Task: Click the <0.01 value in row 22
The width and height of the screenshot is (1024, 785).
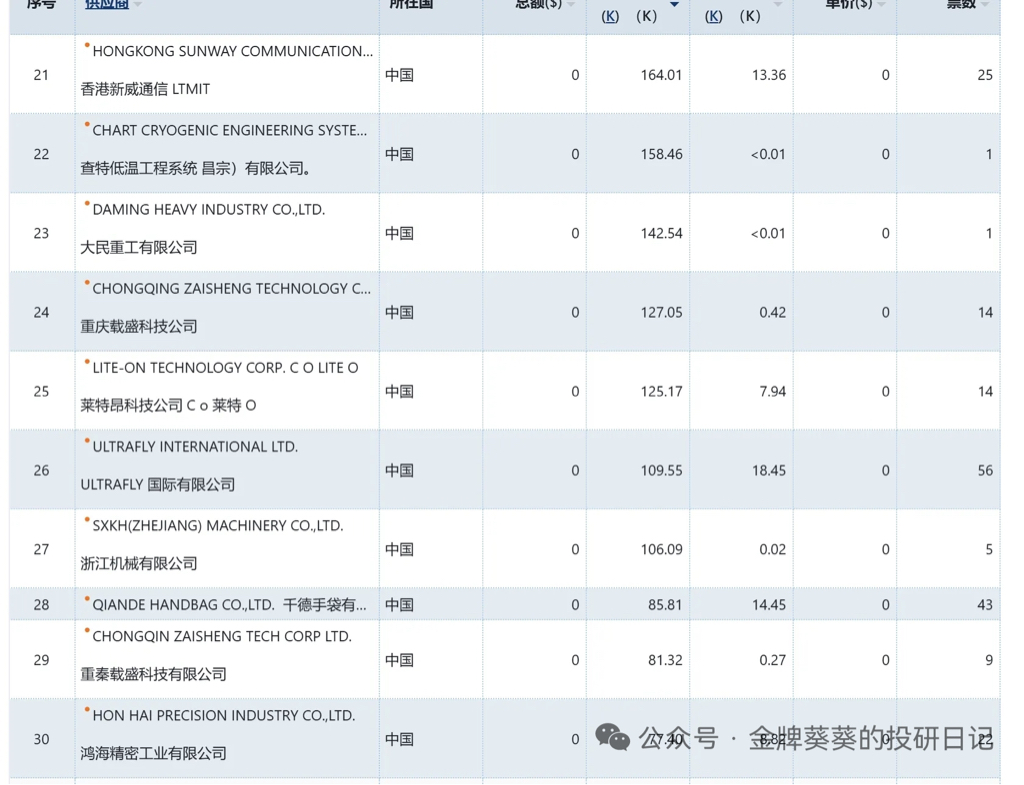Action: pyautogui.click(x=768, y=154)
